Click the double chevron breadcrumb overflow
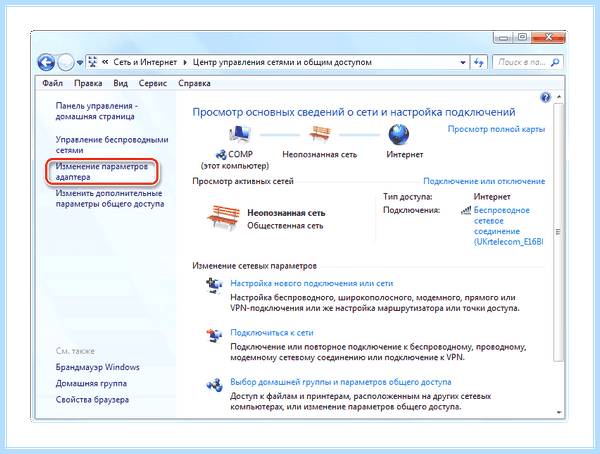The image size is (600, 454). [x=105, y=62]
